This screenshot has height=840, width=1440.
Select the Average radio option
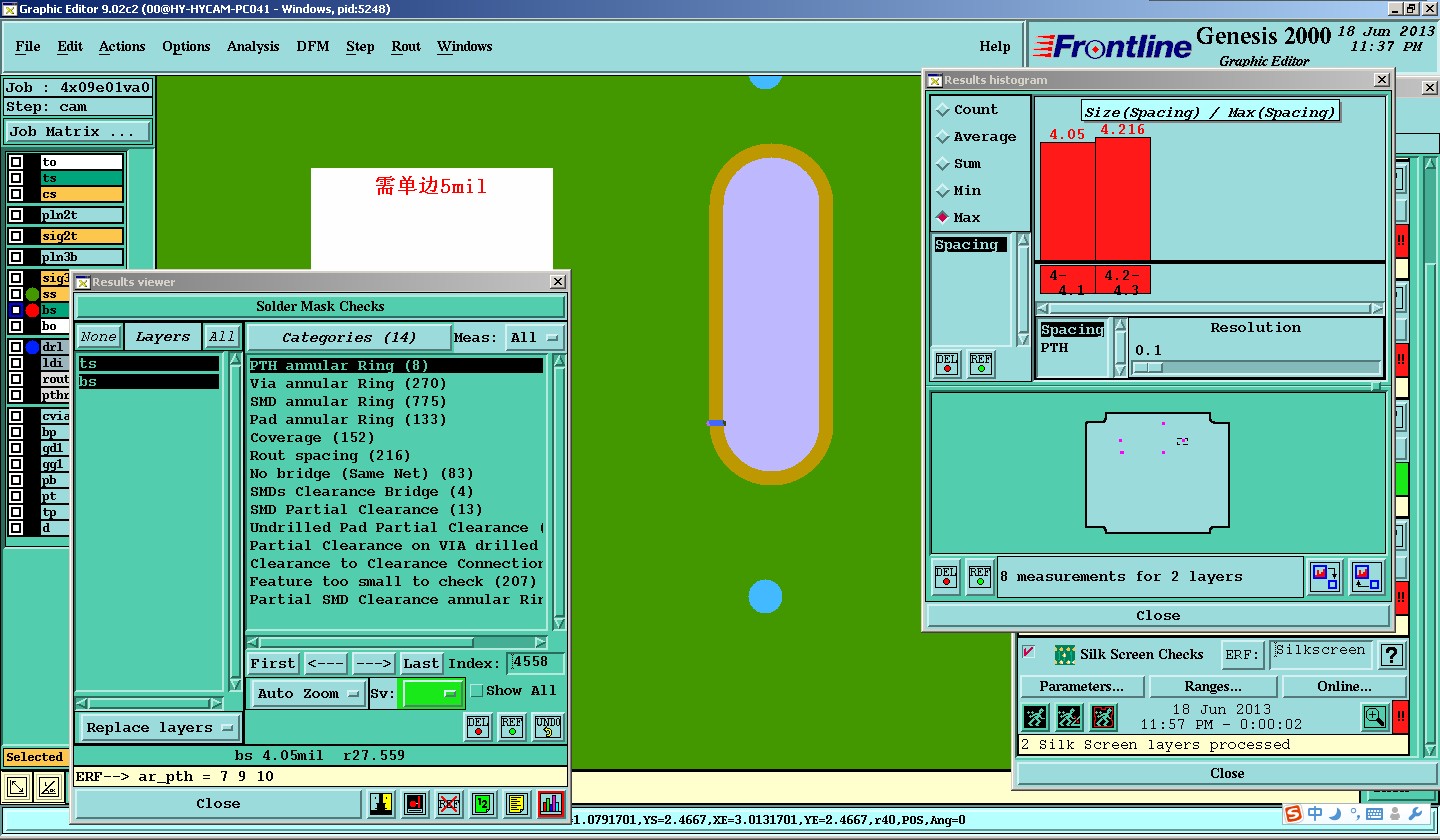(x=943, y=137)
